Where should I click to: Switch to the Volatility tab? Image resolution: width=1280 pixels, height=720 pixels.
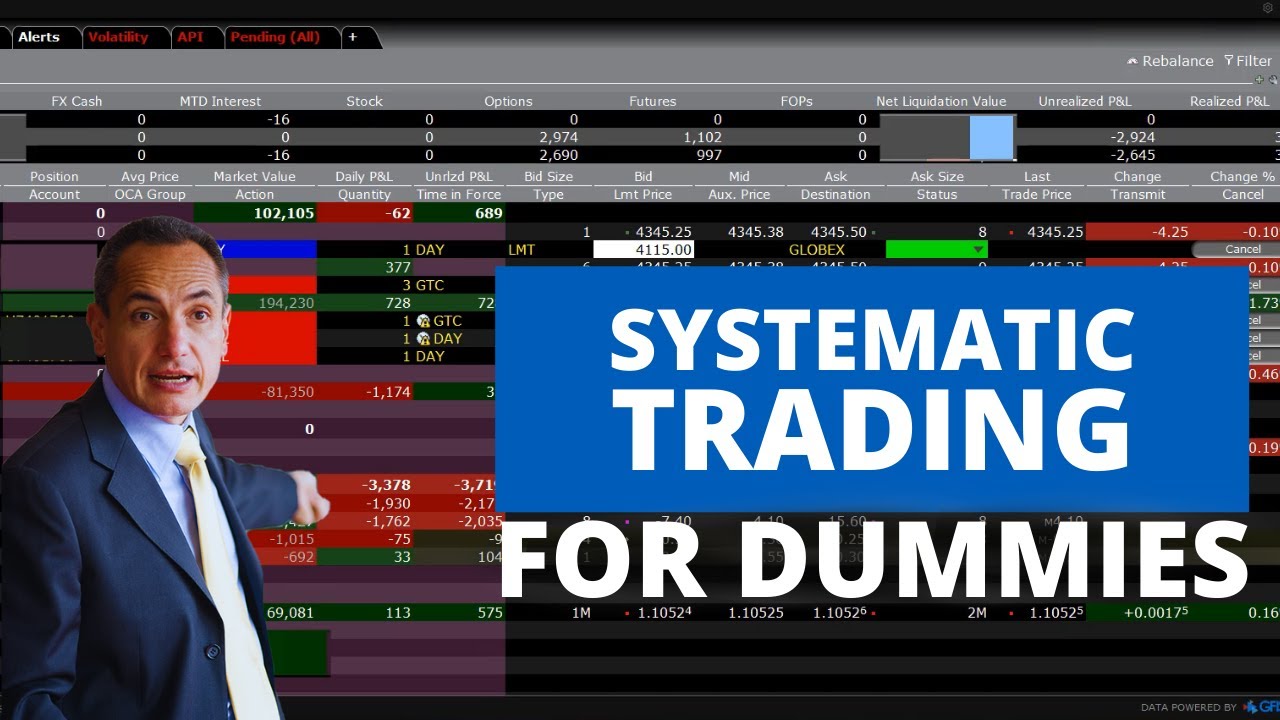tap(118, 37)
